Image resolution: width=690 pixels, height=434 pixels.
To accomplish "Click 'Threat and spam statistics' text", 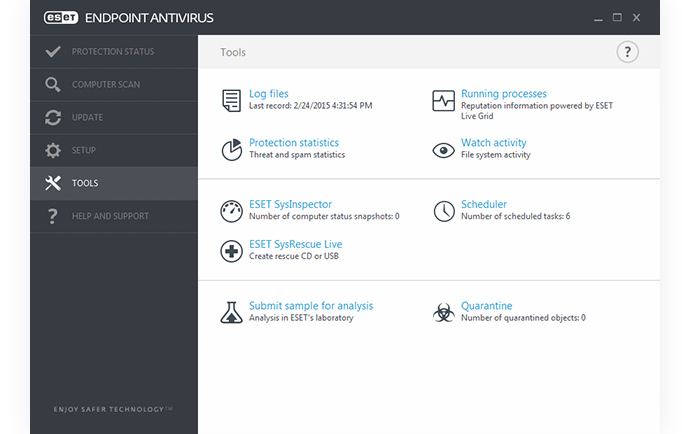I will 297,155.
